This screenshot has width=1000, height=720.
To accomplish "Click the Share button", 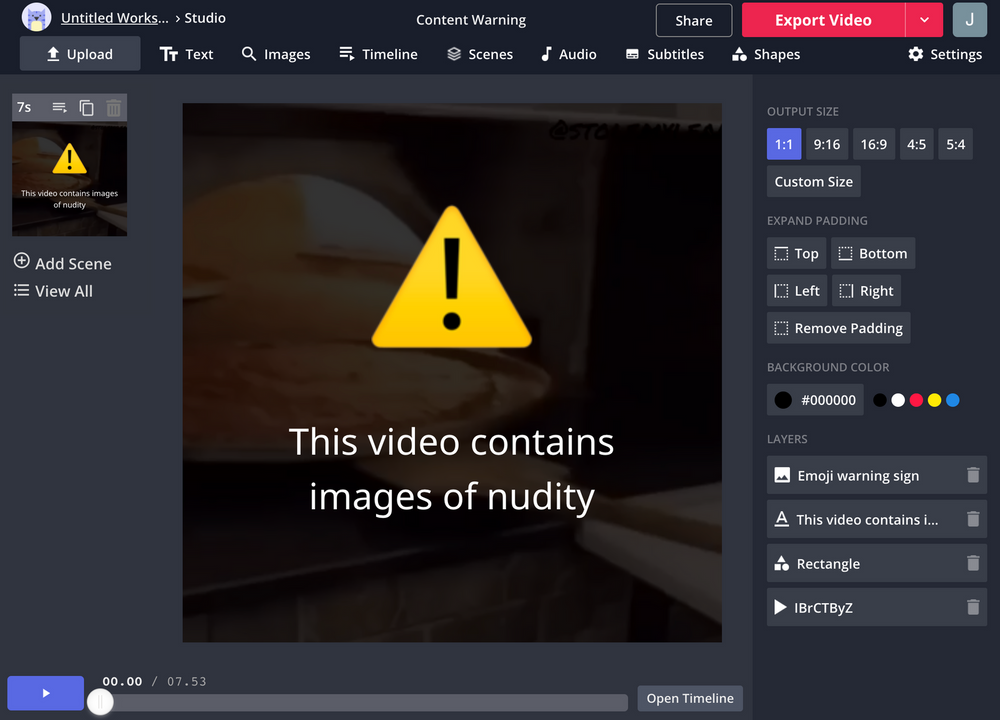I will pos(693,20).
